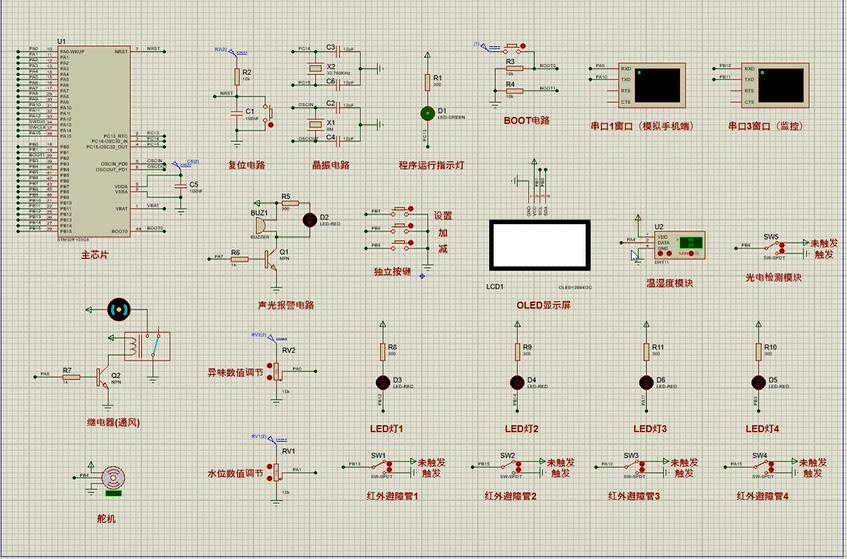
Task: Click the 光电检测模块 label
Action: [774, 278]
